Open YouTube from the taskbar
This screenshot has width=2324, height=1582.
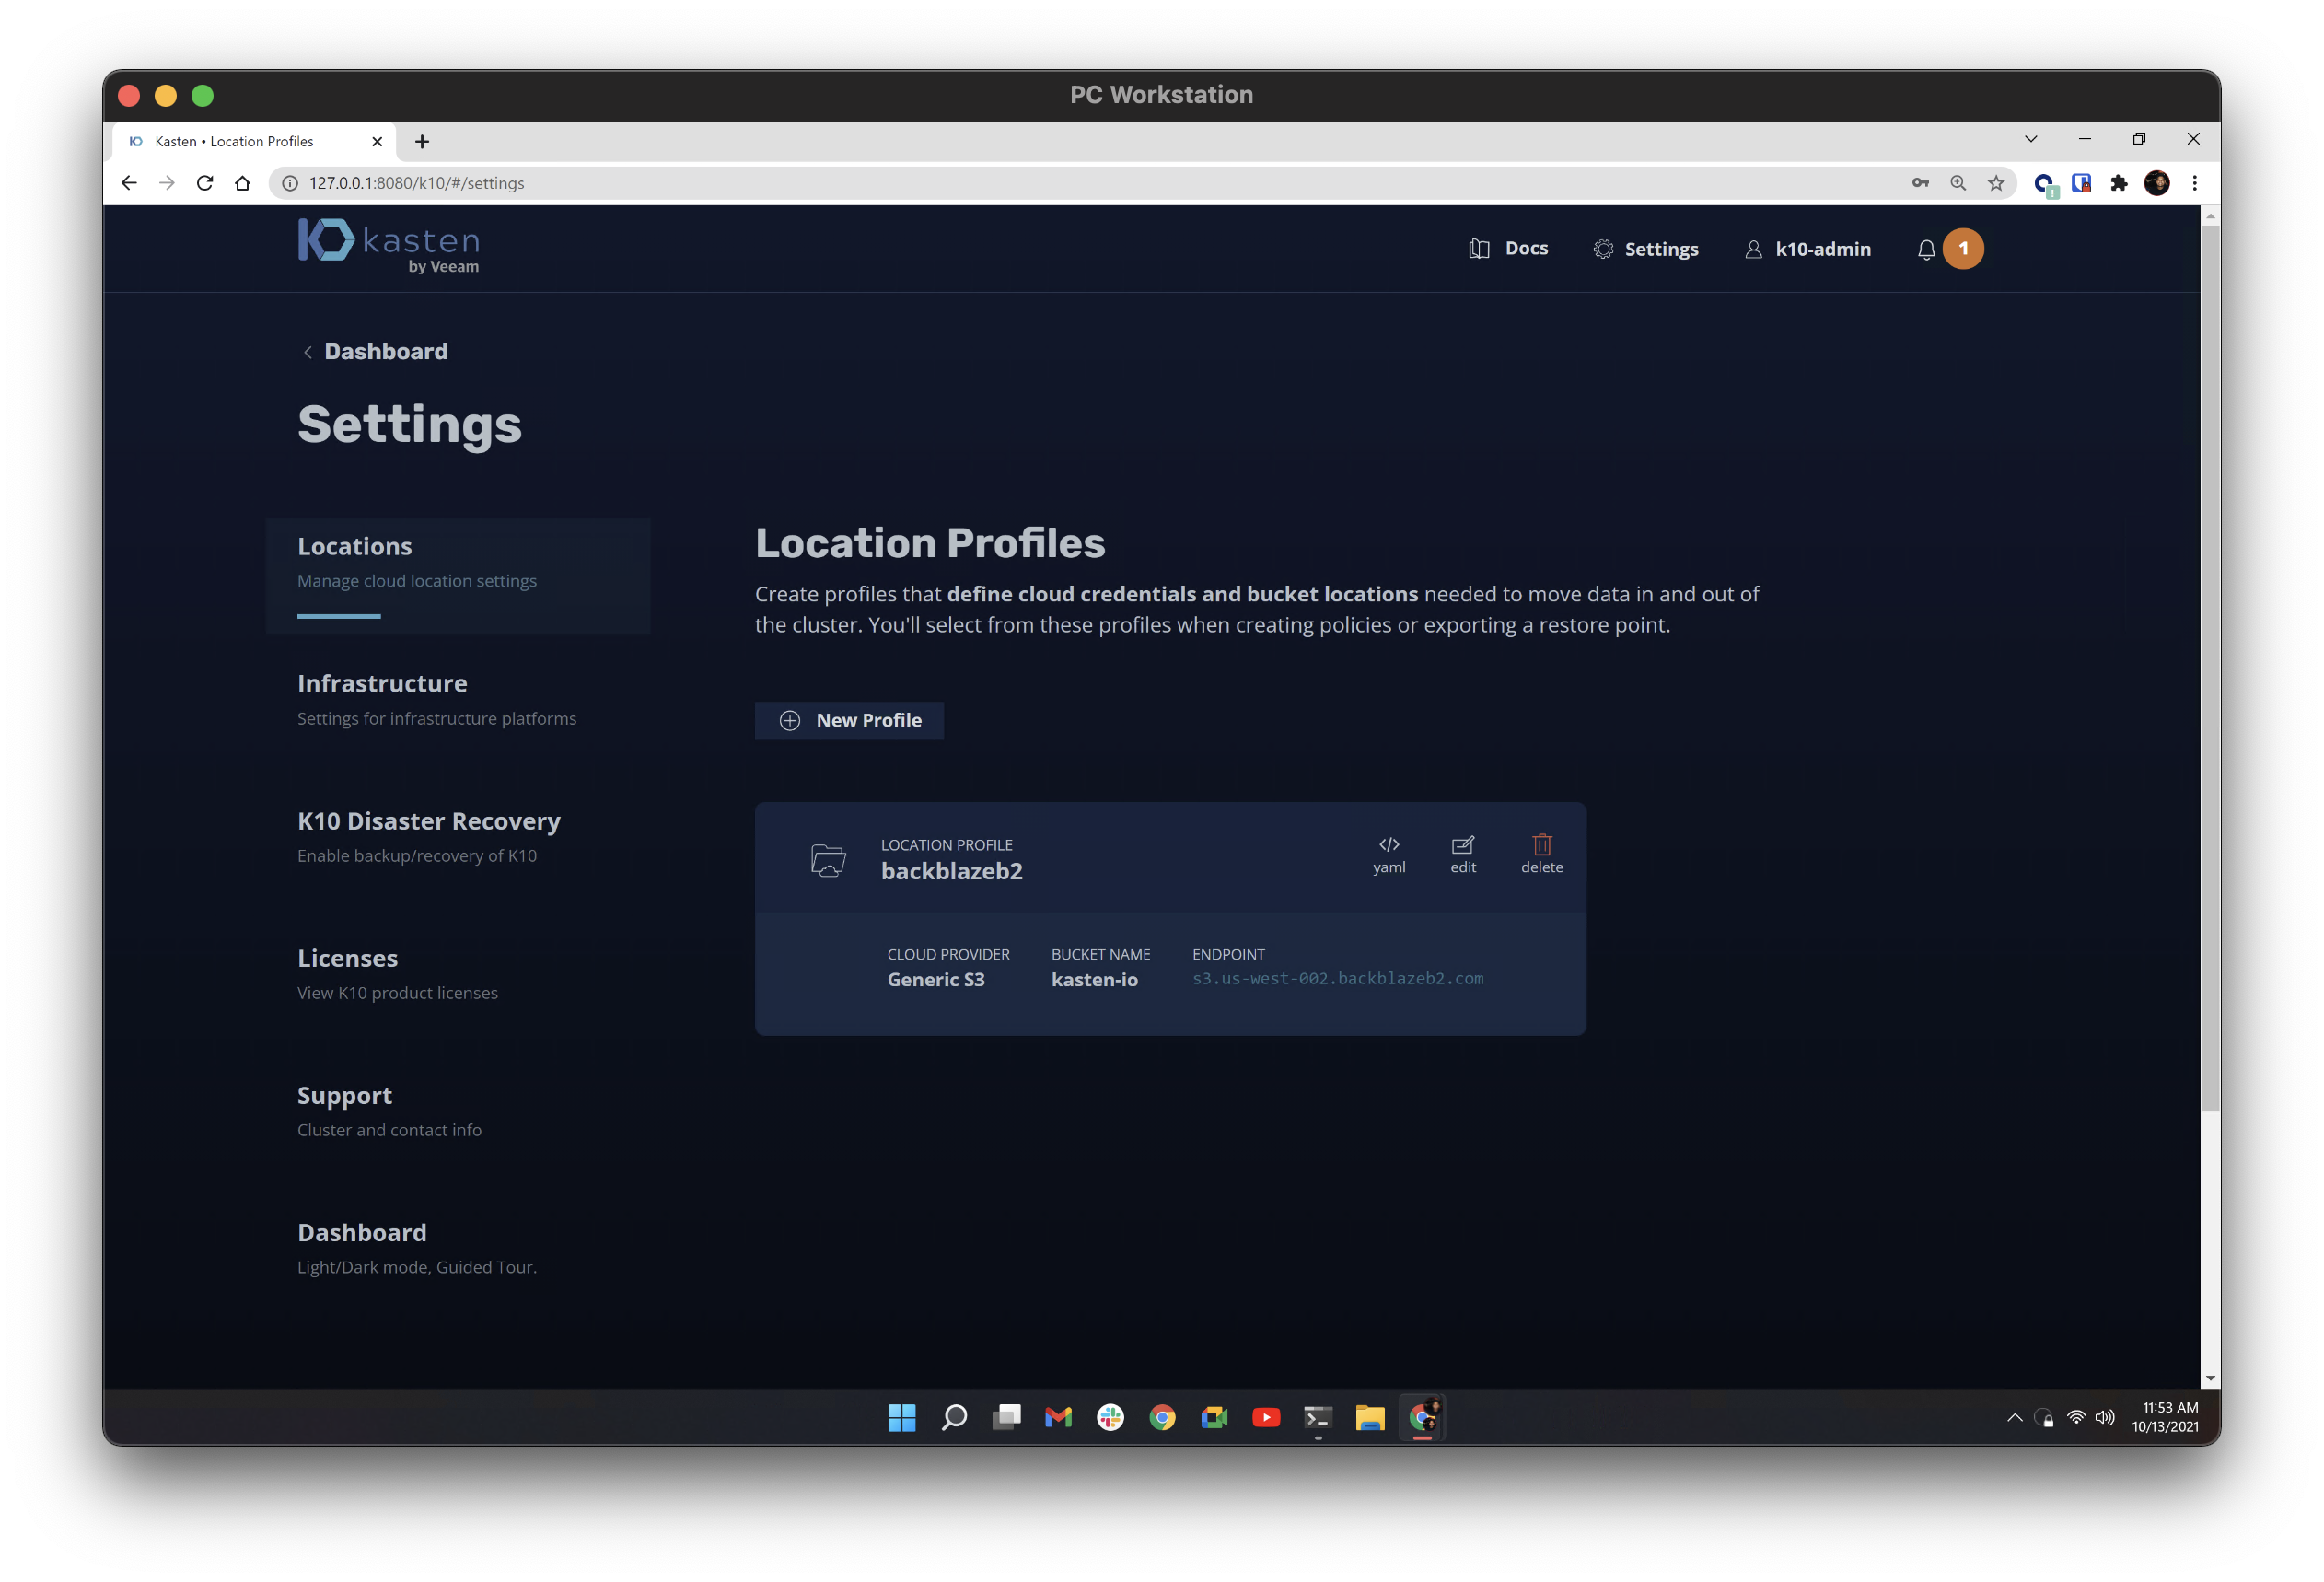1266,1417
